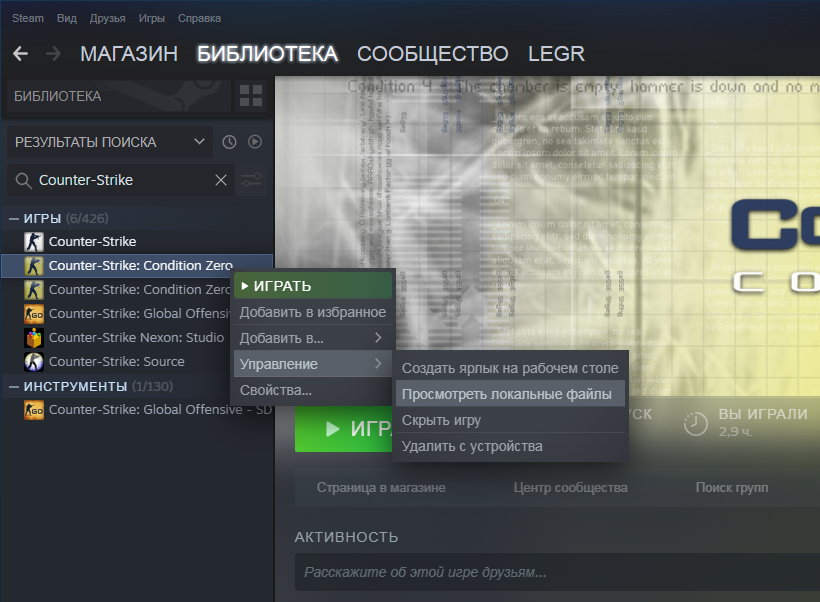The image size is (820, 602).
Task: Go to БИБЛИОТЕКА tab
Action: tap(267, 54)
